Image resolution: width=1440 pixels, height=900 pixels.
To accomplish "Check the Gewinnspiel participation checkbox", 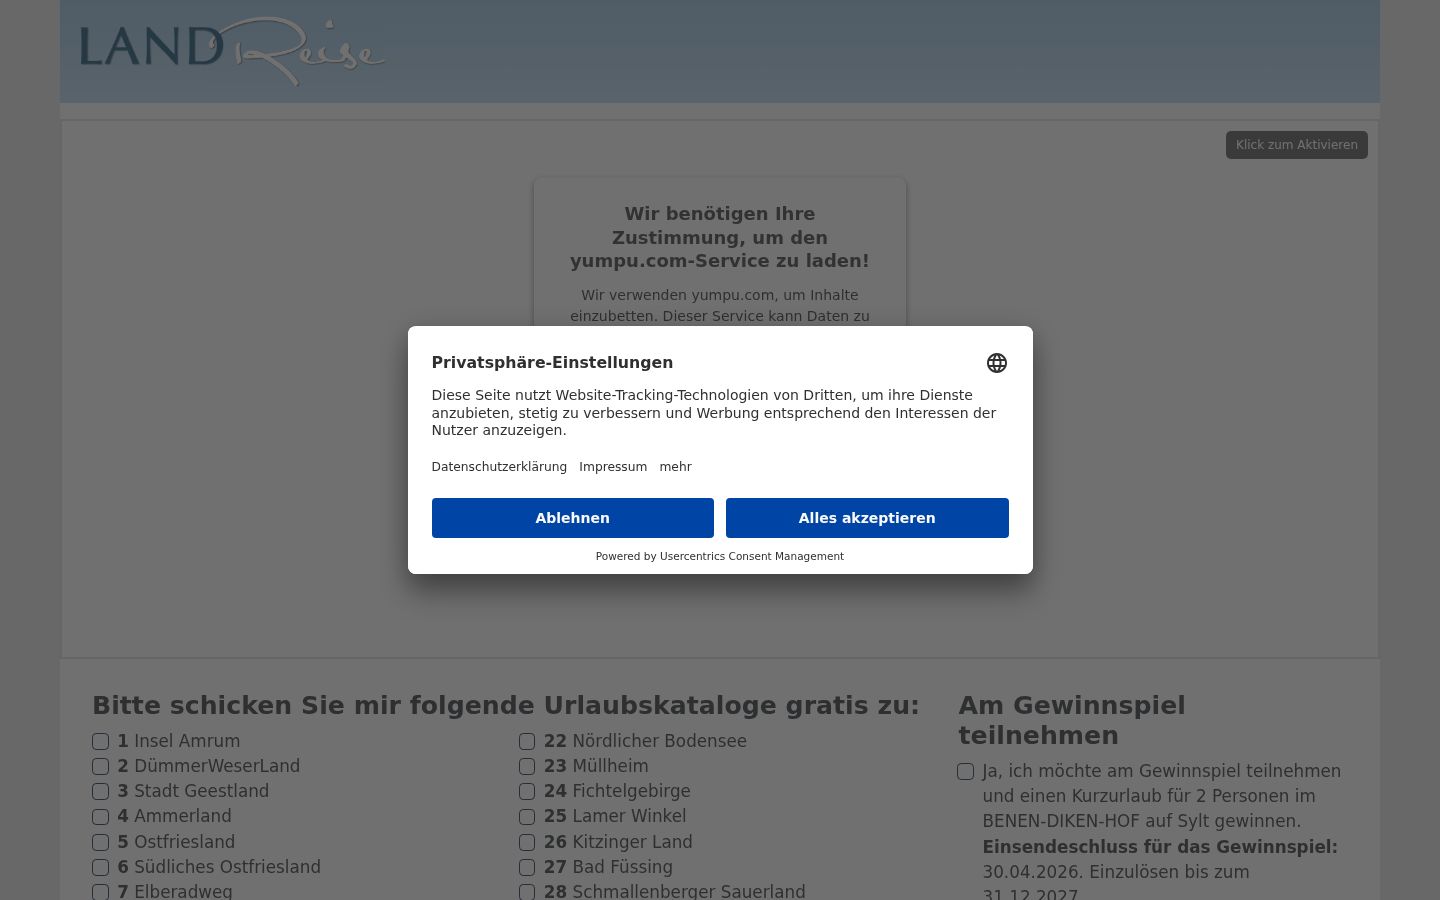I will (965, 771).
